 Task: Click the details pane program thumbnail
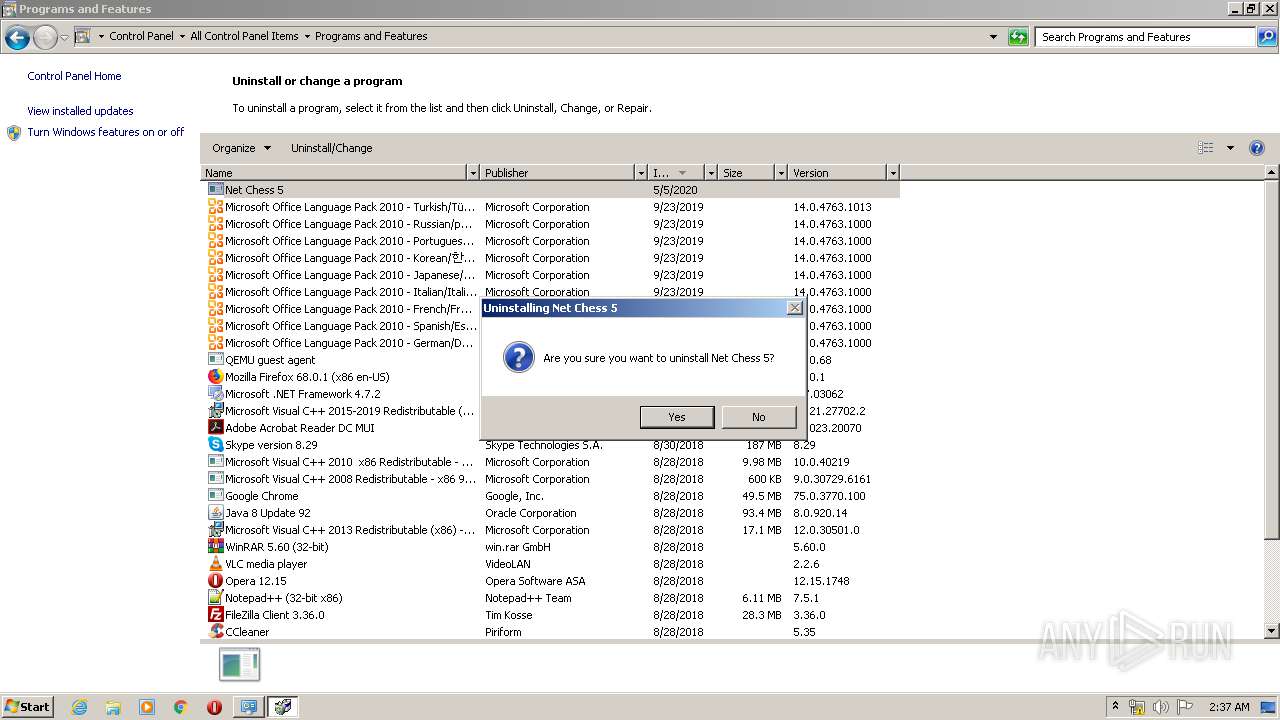pos(239,665)
